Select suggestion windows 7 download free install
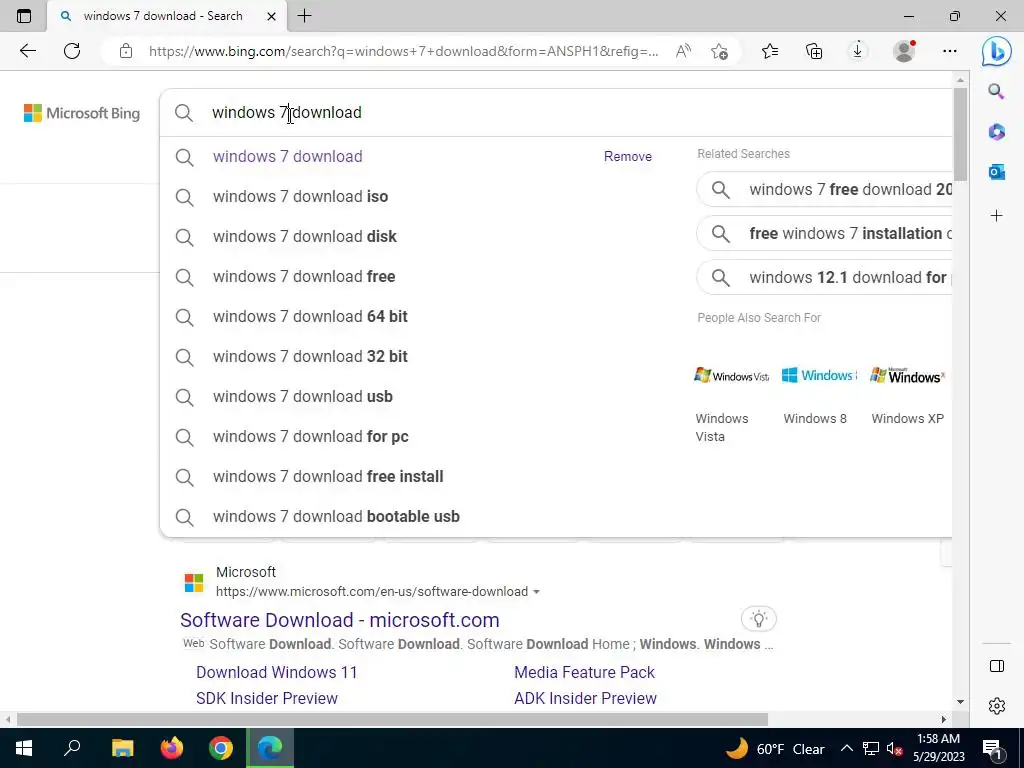Viewport: 1024px width, 768px height. coord(328,477)
